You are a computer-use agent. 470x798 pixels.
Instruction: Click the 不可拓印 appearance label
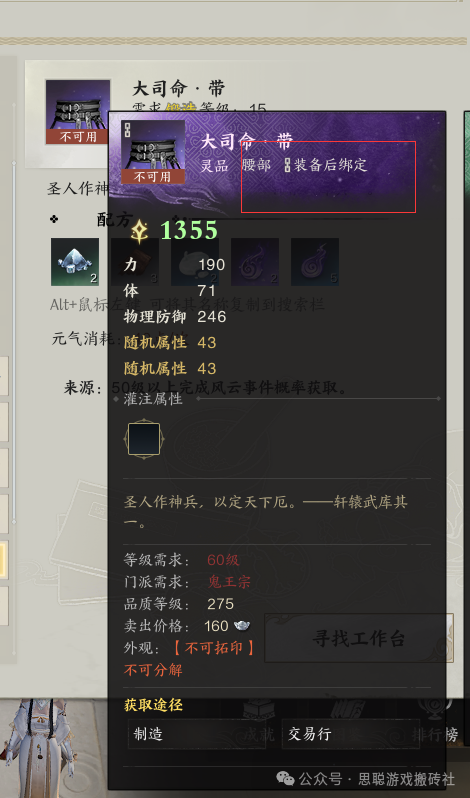[213, 648]
